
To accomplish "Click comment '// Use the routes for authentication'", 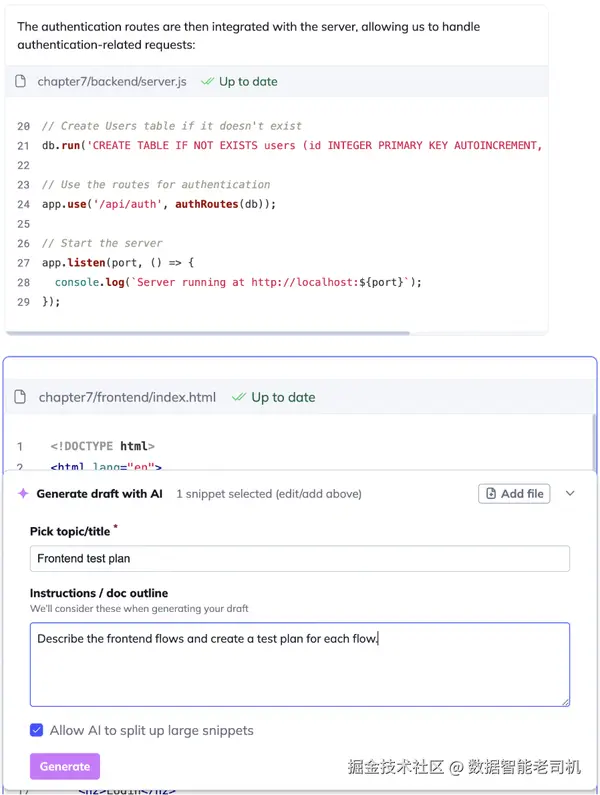I will pos(156,185).
